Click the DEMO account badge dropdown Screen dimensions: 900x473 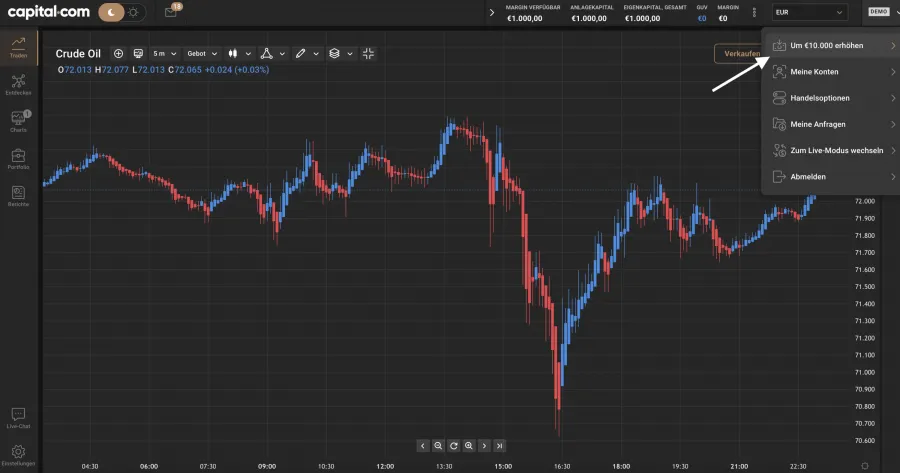tap(881, 11)
